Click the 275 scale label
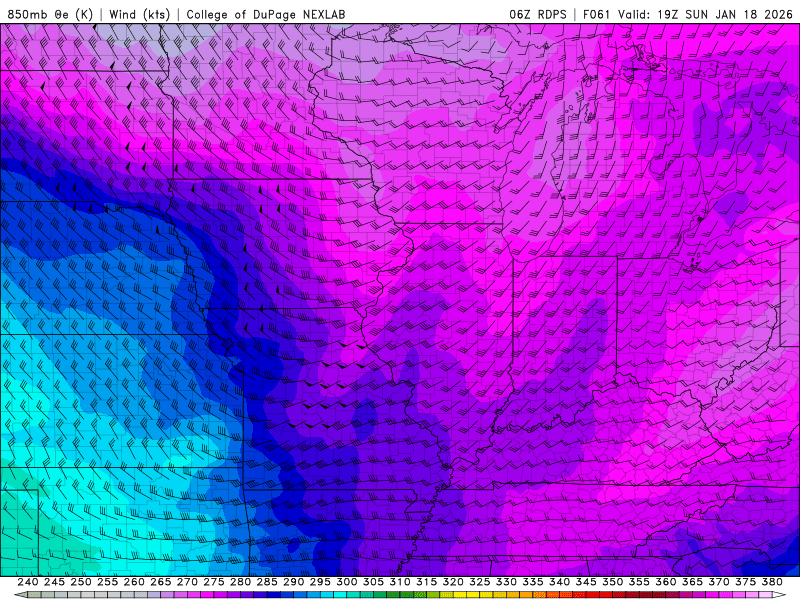 213,582
